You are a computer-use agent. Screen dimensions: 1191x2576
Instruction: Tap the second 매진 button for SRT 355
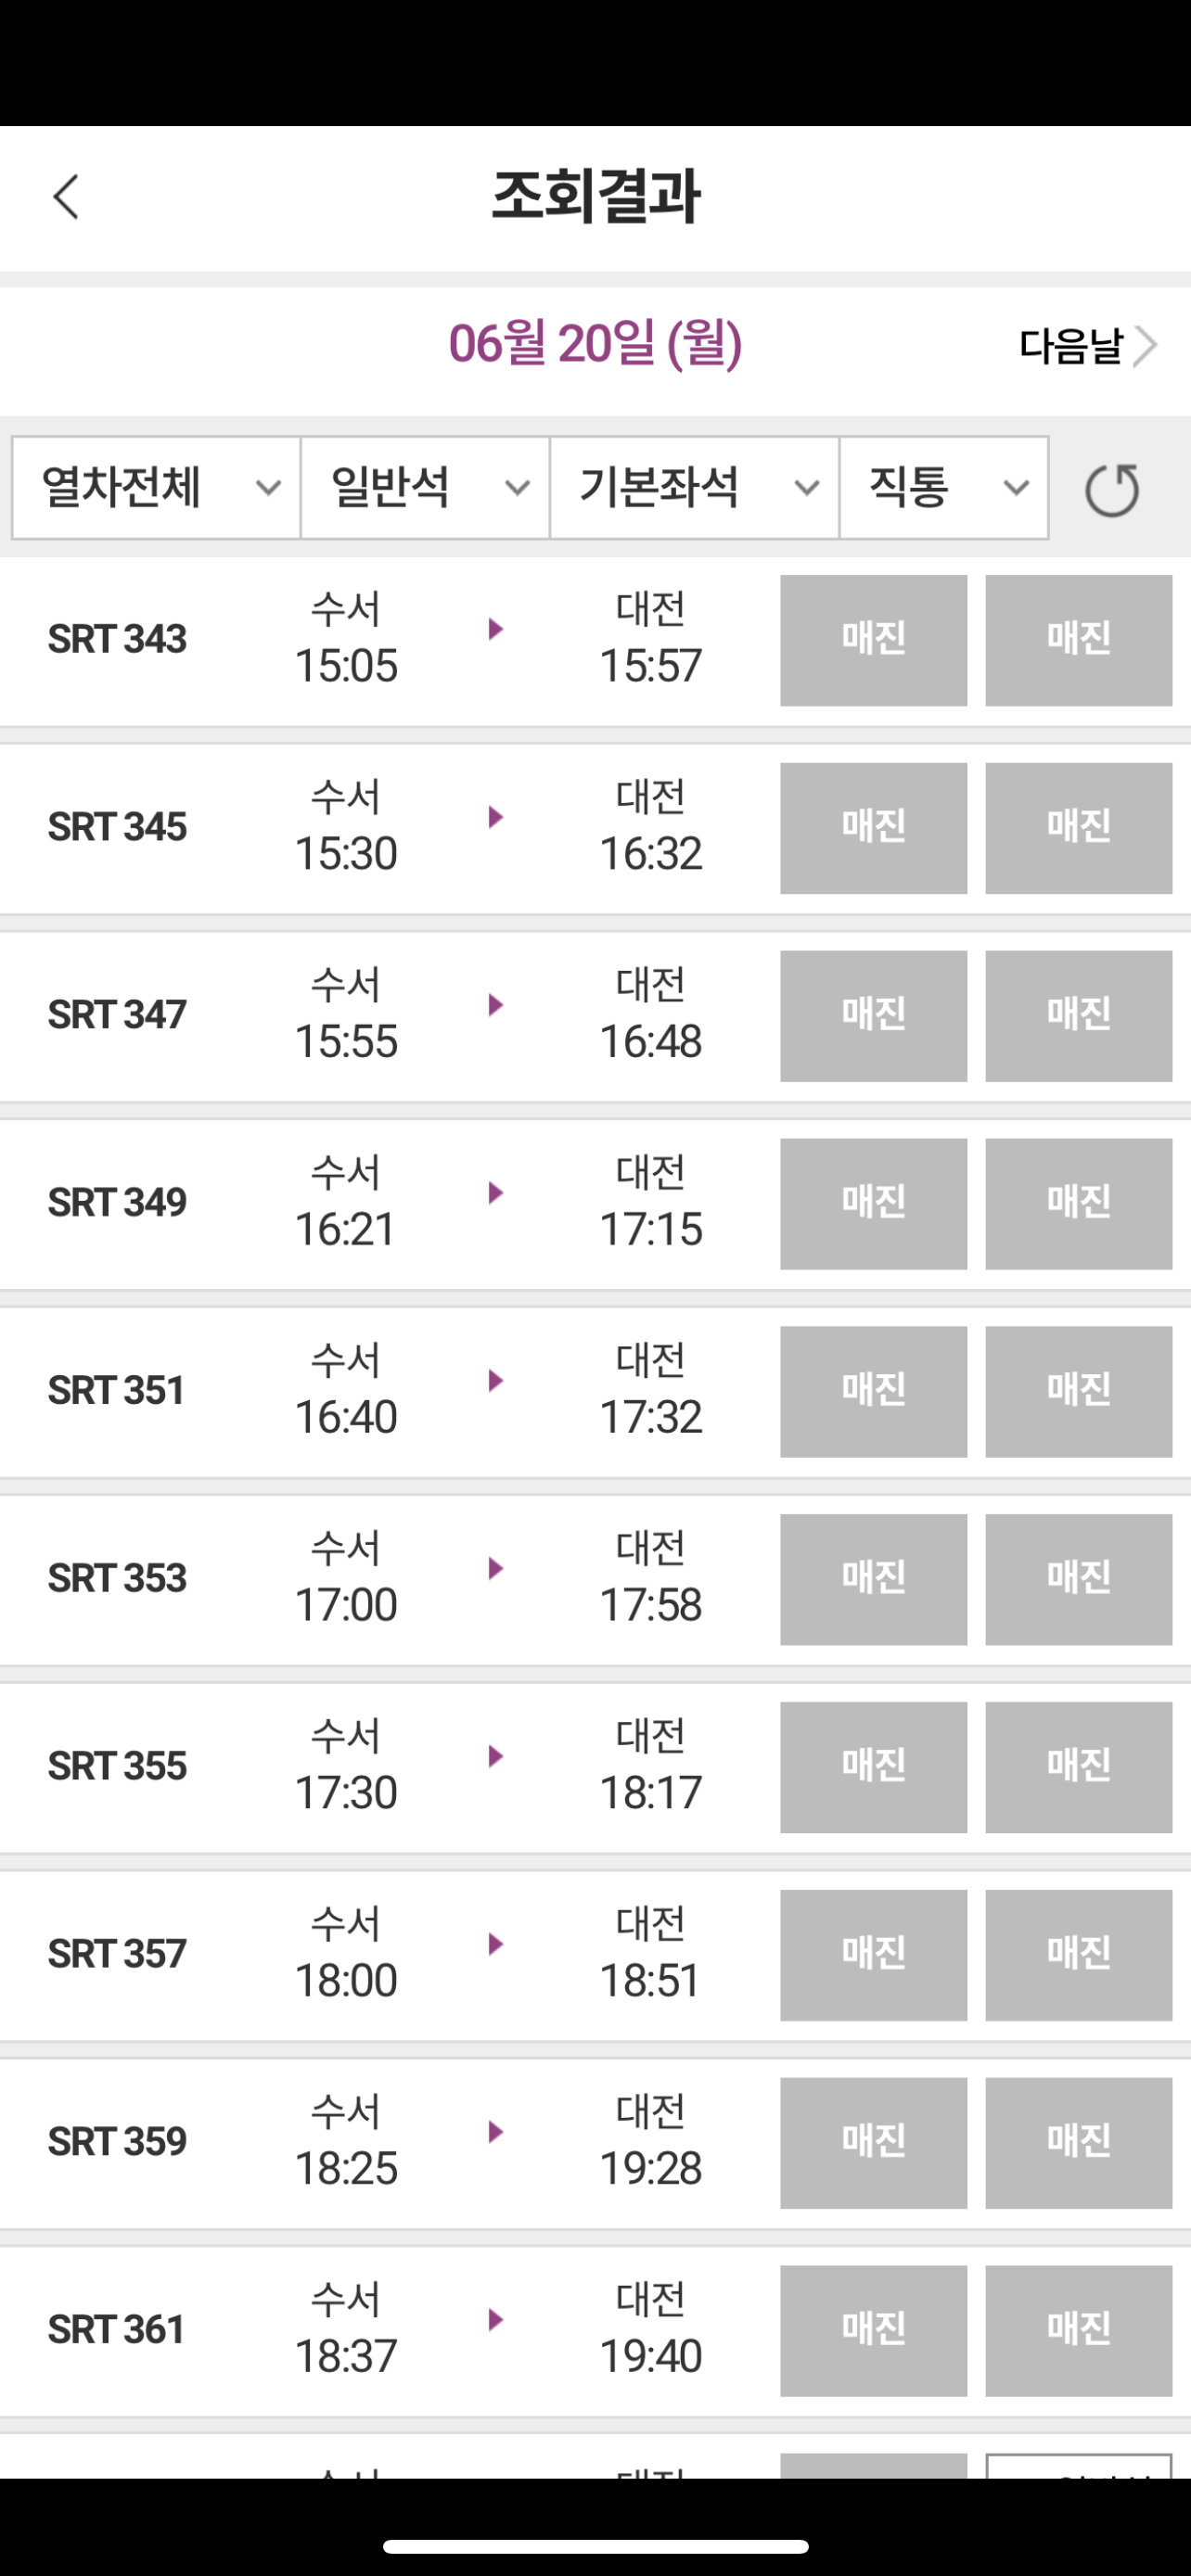1078,1767
